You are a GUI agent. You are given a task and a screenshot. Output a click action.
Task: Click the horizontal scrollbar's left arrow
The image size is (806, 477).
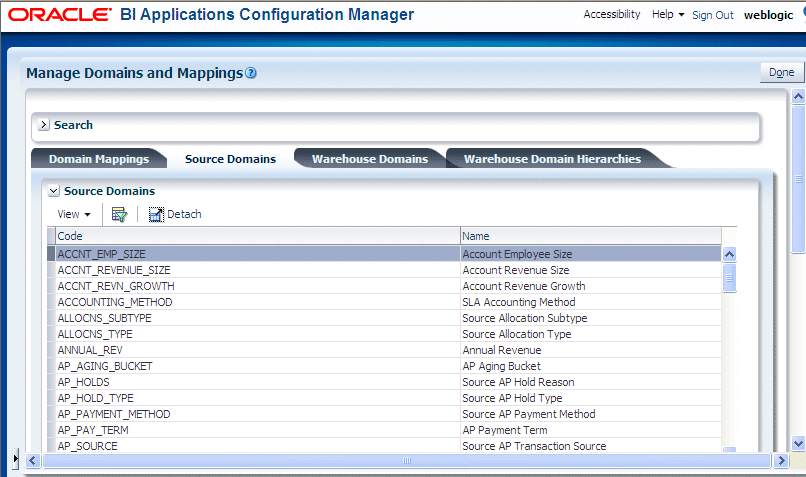(x=33, y=460)
